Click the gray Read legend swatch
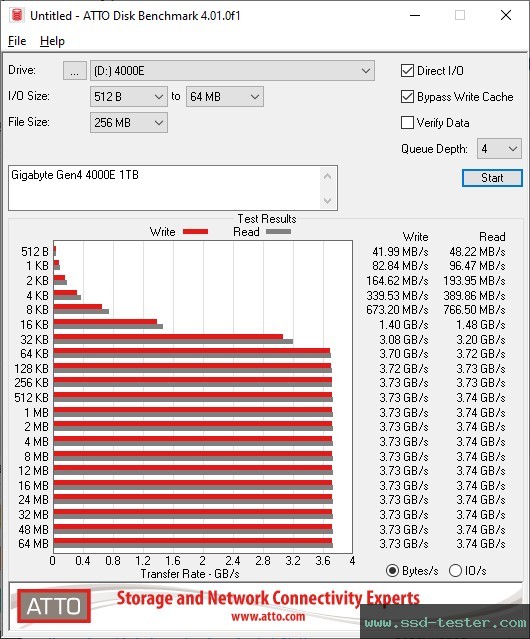This screenshot has height=639, width=530. (278, 232)
